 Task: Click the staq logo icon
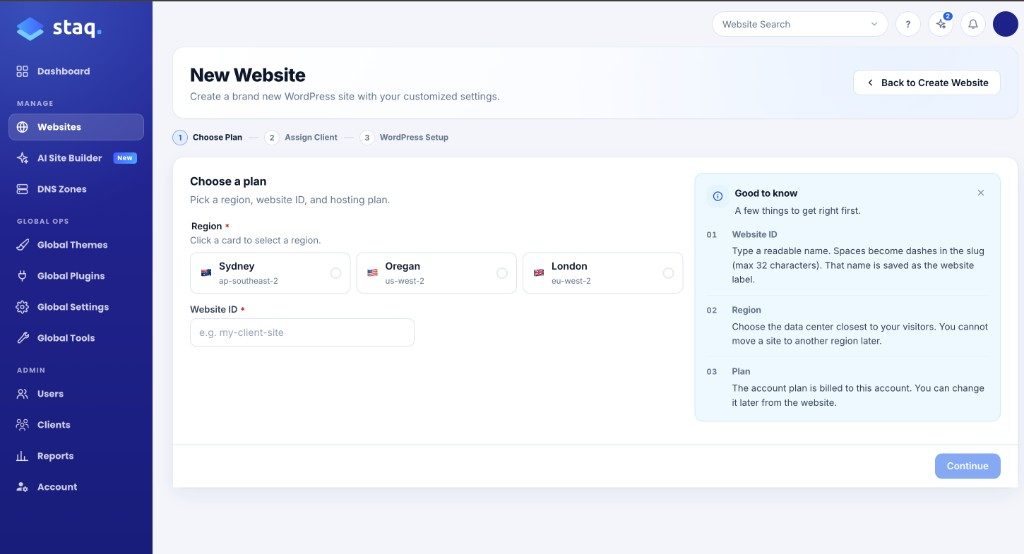[30, 29]
